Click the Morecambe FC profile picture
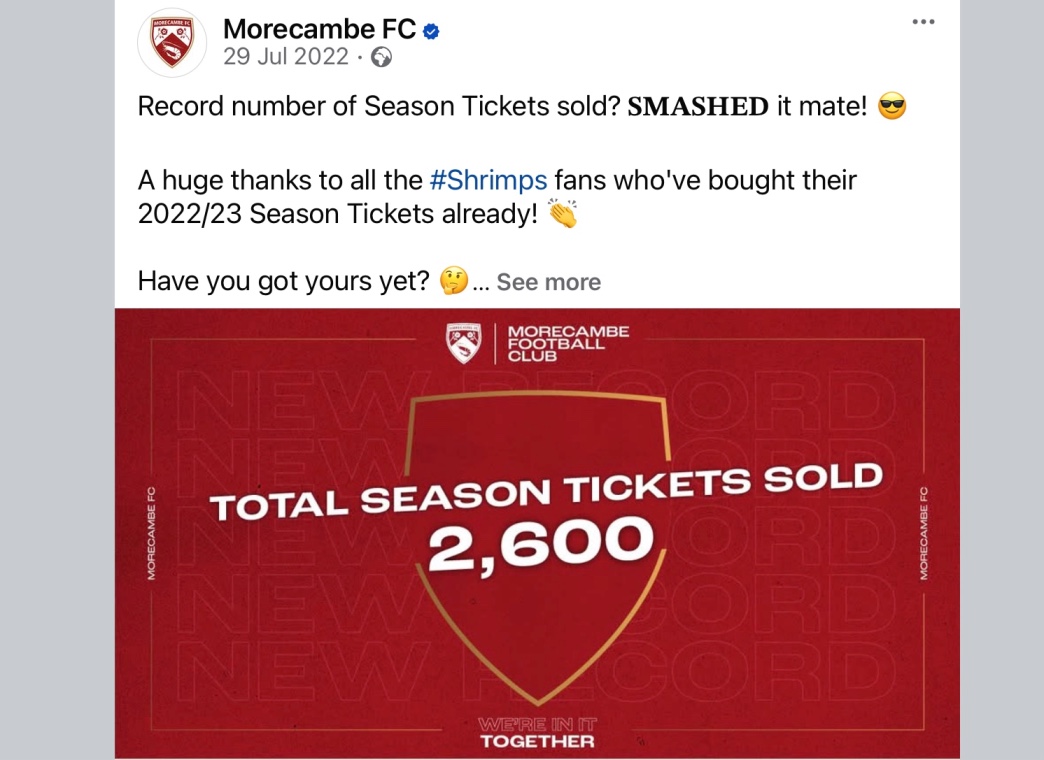Screen dimensions: 1044x760 pyautogui.click(x=172, y=43)
